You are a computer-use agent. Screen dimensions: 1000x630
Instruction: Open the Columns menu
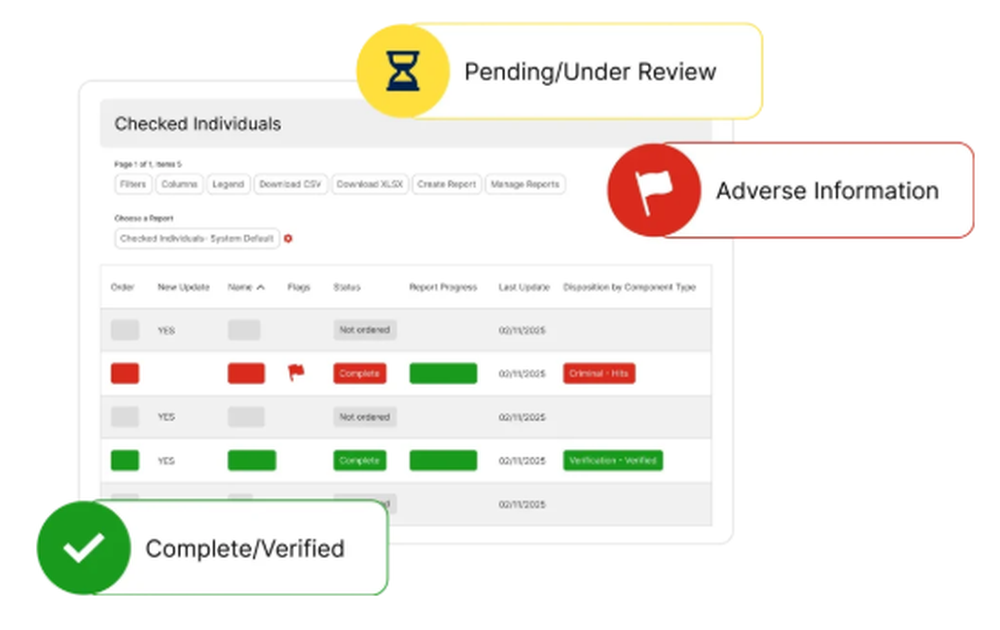[x=179, y=184]
